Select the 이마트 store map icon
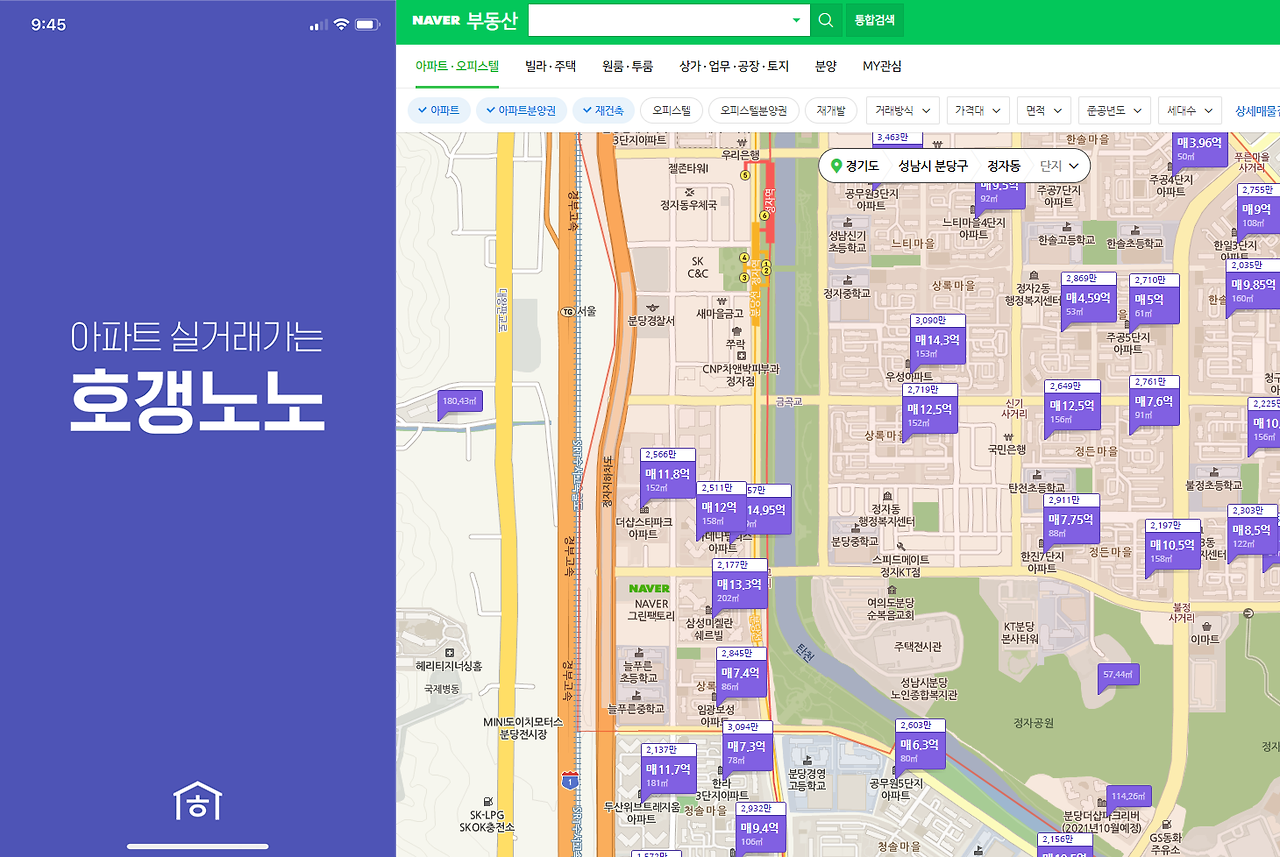Image resolution: width=1280 pixels, height=857 pixels. coord(1206,625)
